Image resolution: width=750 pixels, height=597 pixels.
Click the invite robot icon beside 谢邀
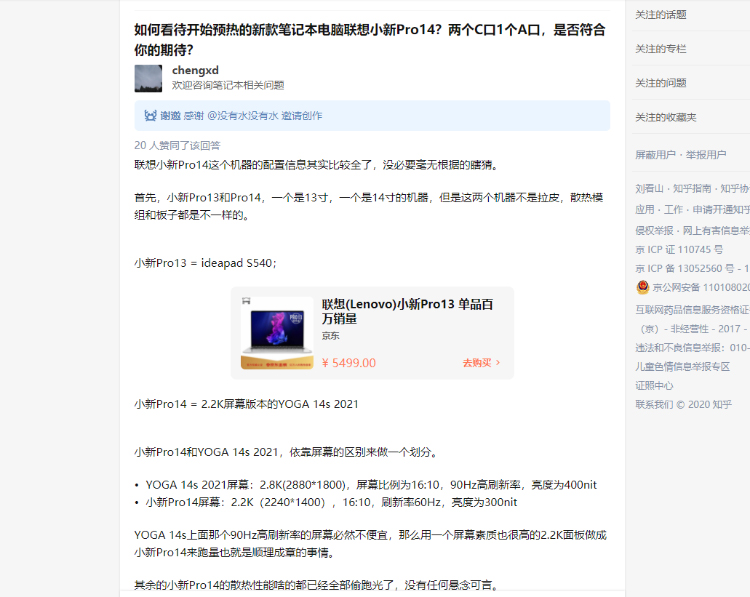[x=150, y=116]
